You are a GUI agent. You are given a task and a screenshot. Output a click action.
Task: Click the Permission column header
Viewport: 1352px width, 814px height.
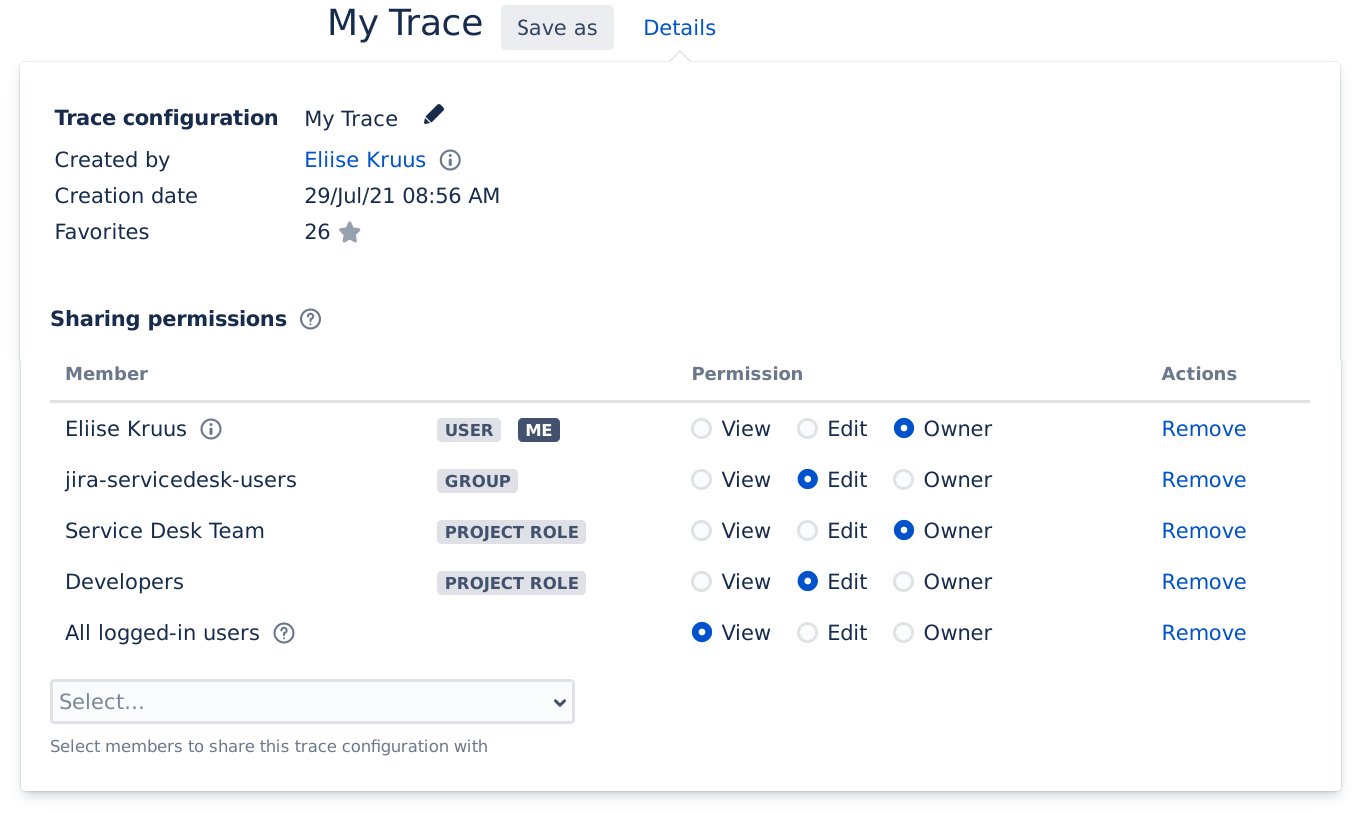[x=747, y=374]
